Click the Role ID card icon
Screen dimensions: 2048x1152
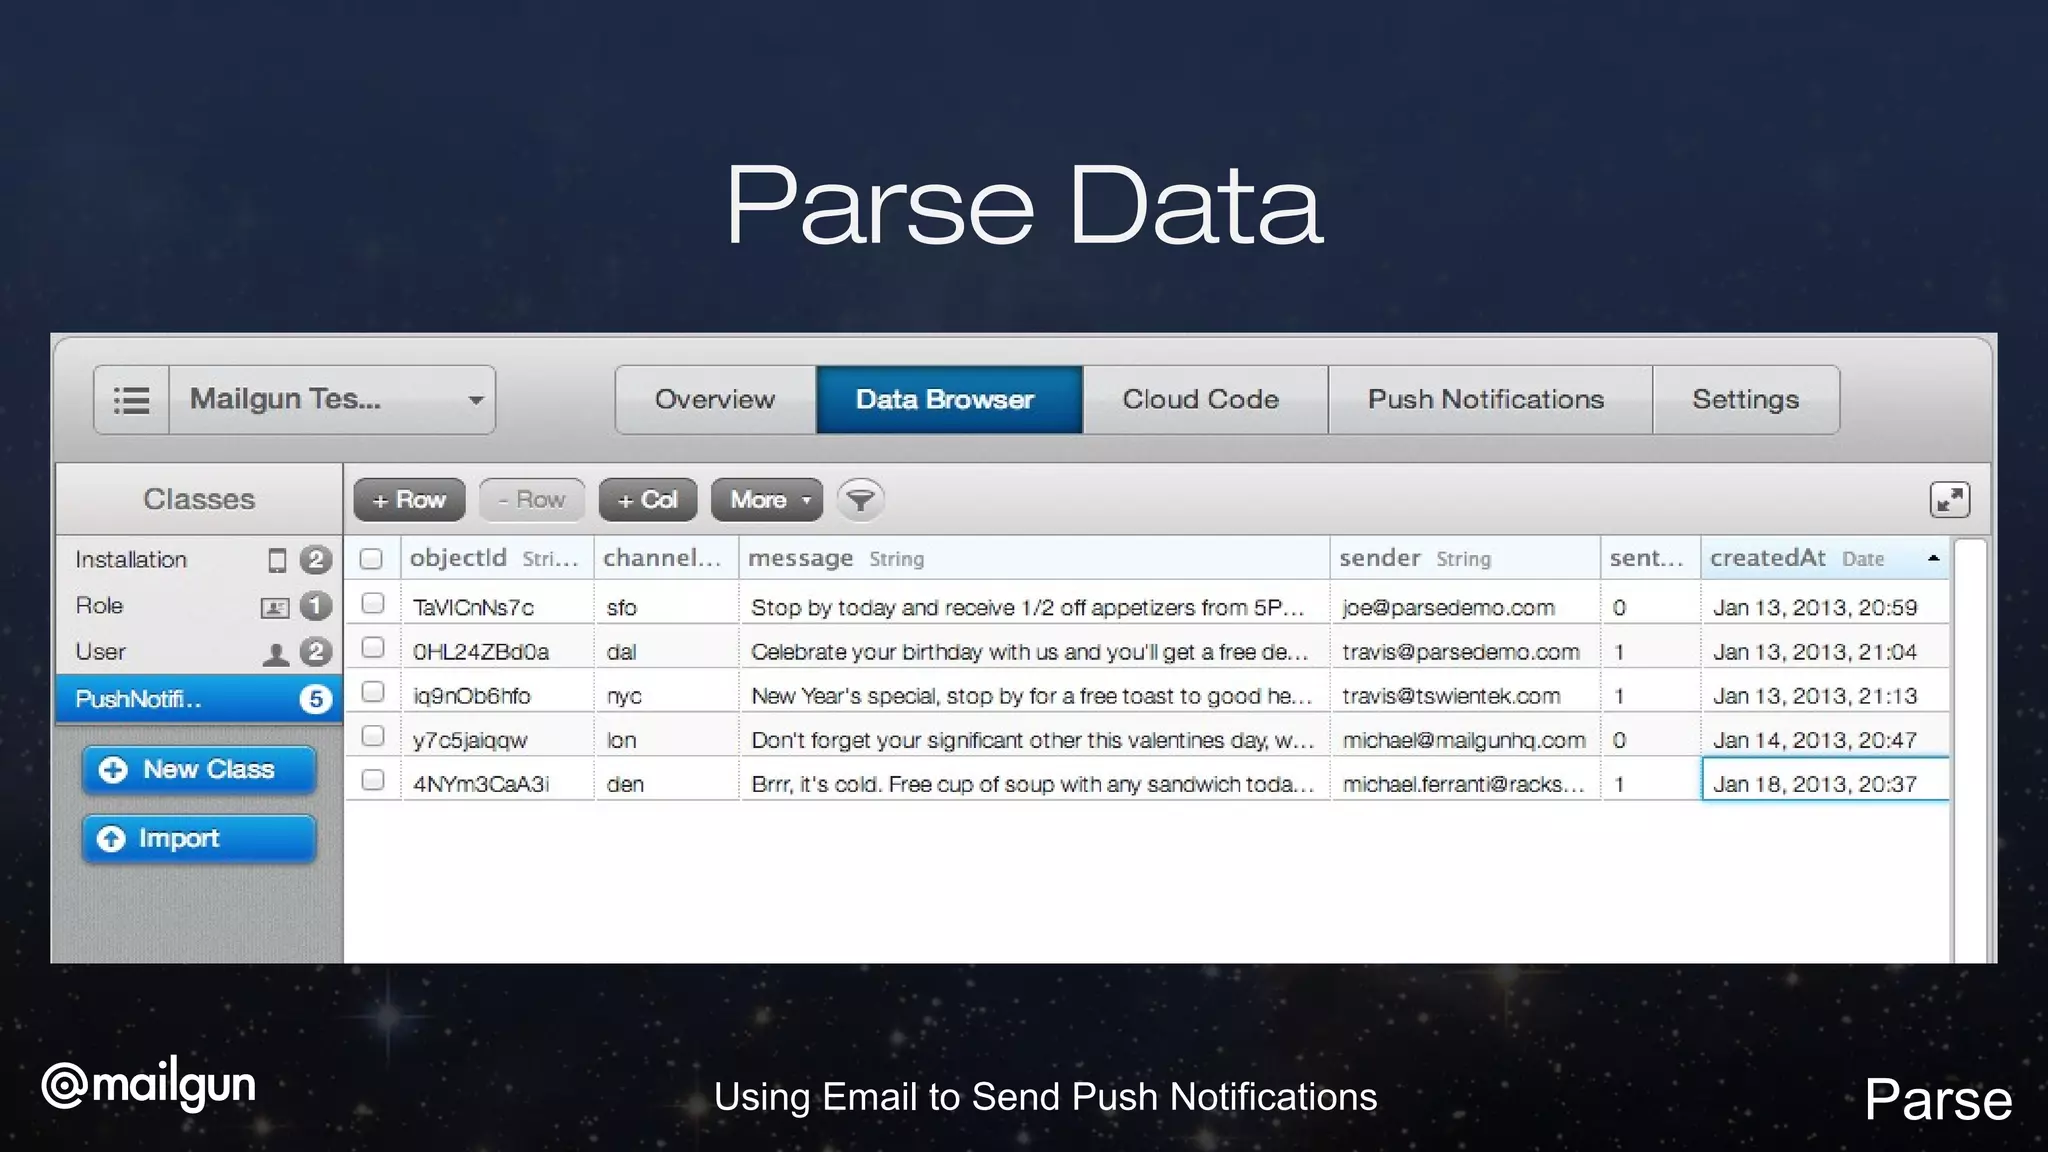coord(274,607)
